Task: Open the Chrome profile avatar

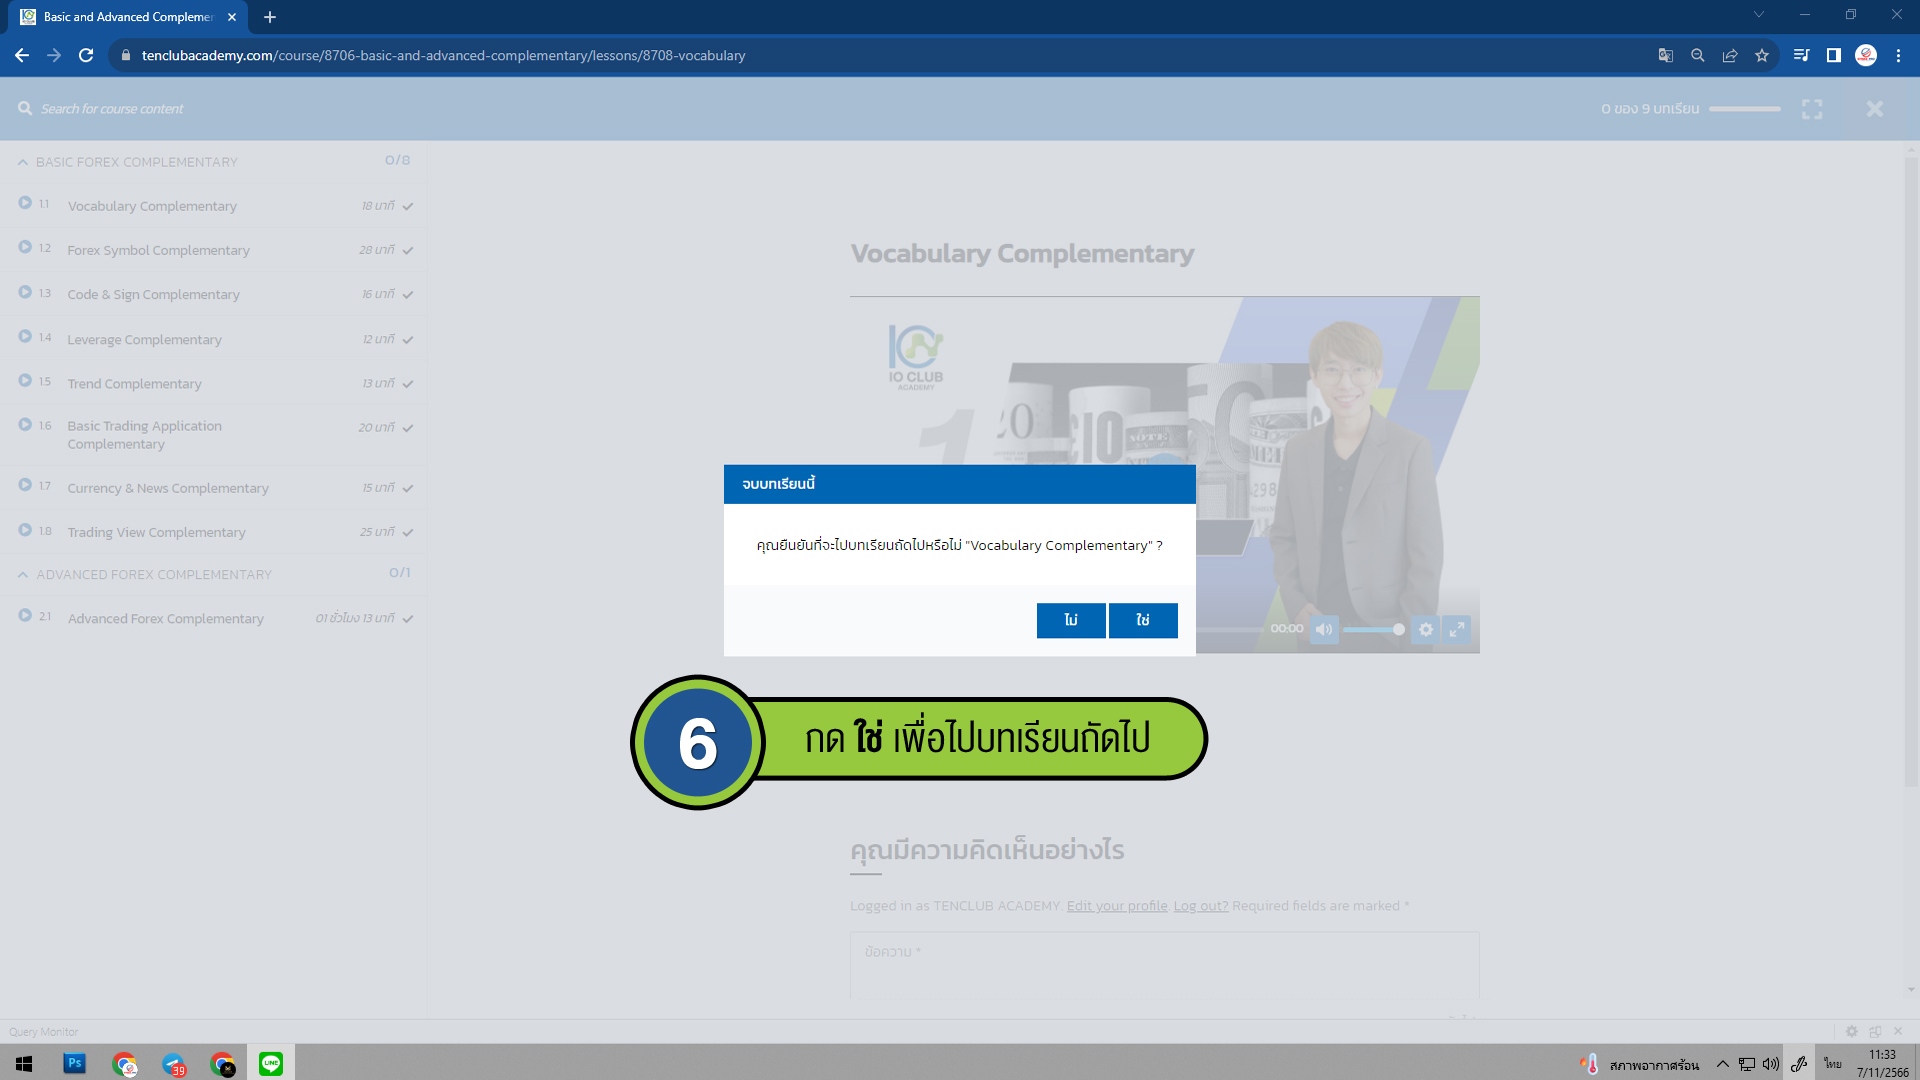Action: [x=1866, y=55]
